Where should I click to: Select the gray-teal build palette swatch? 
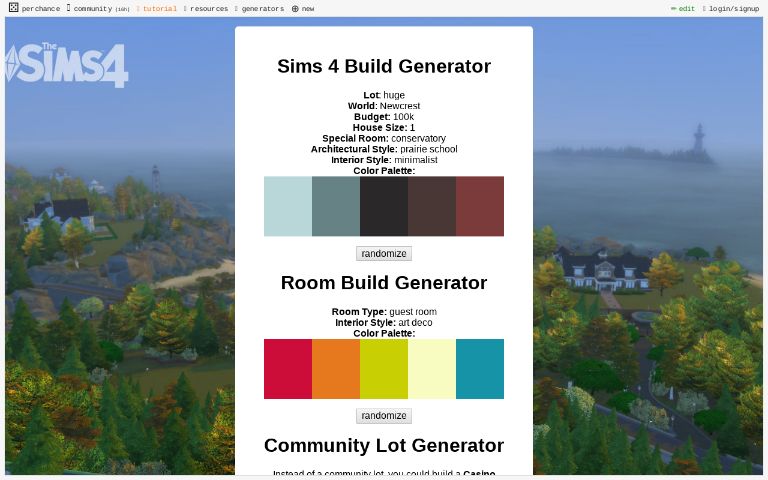[x=336, y=206]
